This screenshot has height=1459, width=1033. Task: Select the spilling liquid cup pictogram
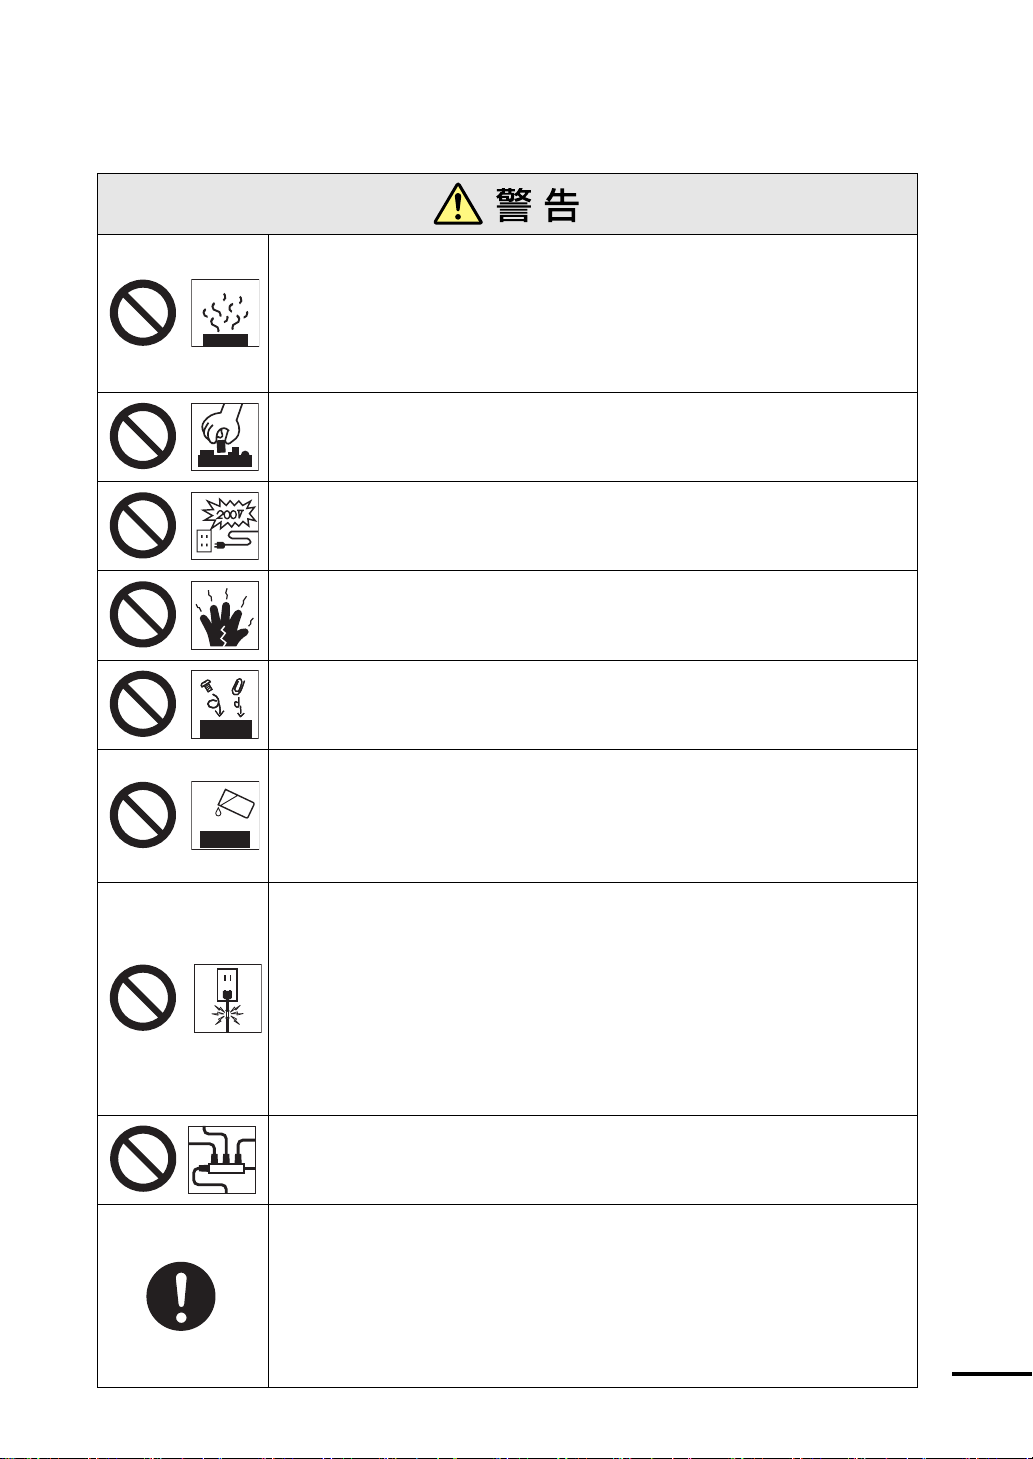pos(225,815)
